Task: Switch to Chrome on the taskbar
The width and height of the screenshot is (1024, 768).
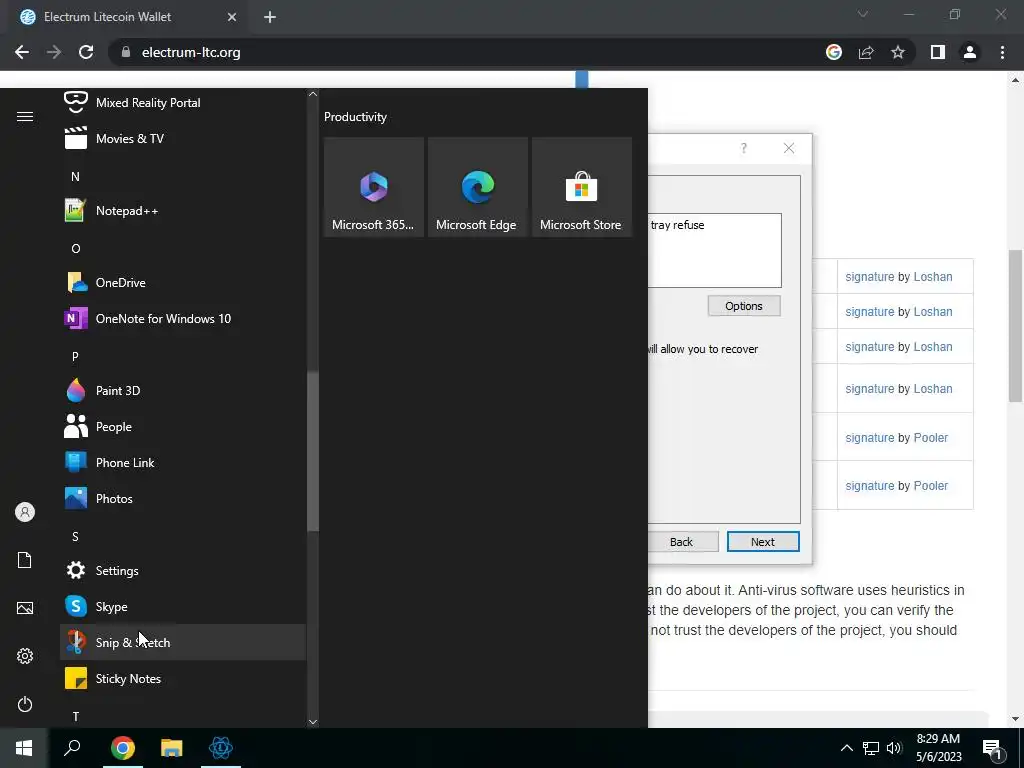Action: pyautogui.click(x=123, y=748)
